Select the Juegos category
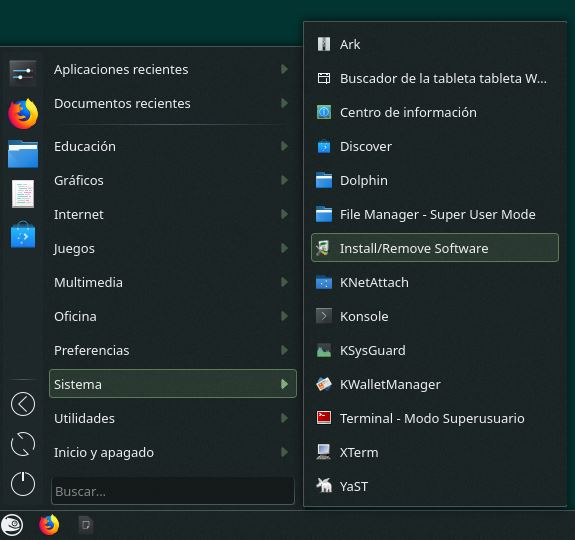 click(173, 249)
